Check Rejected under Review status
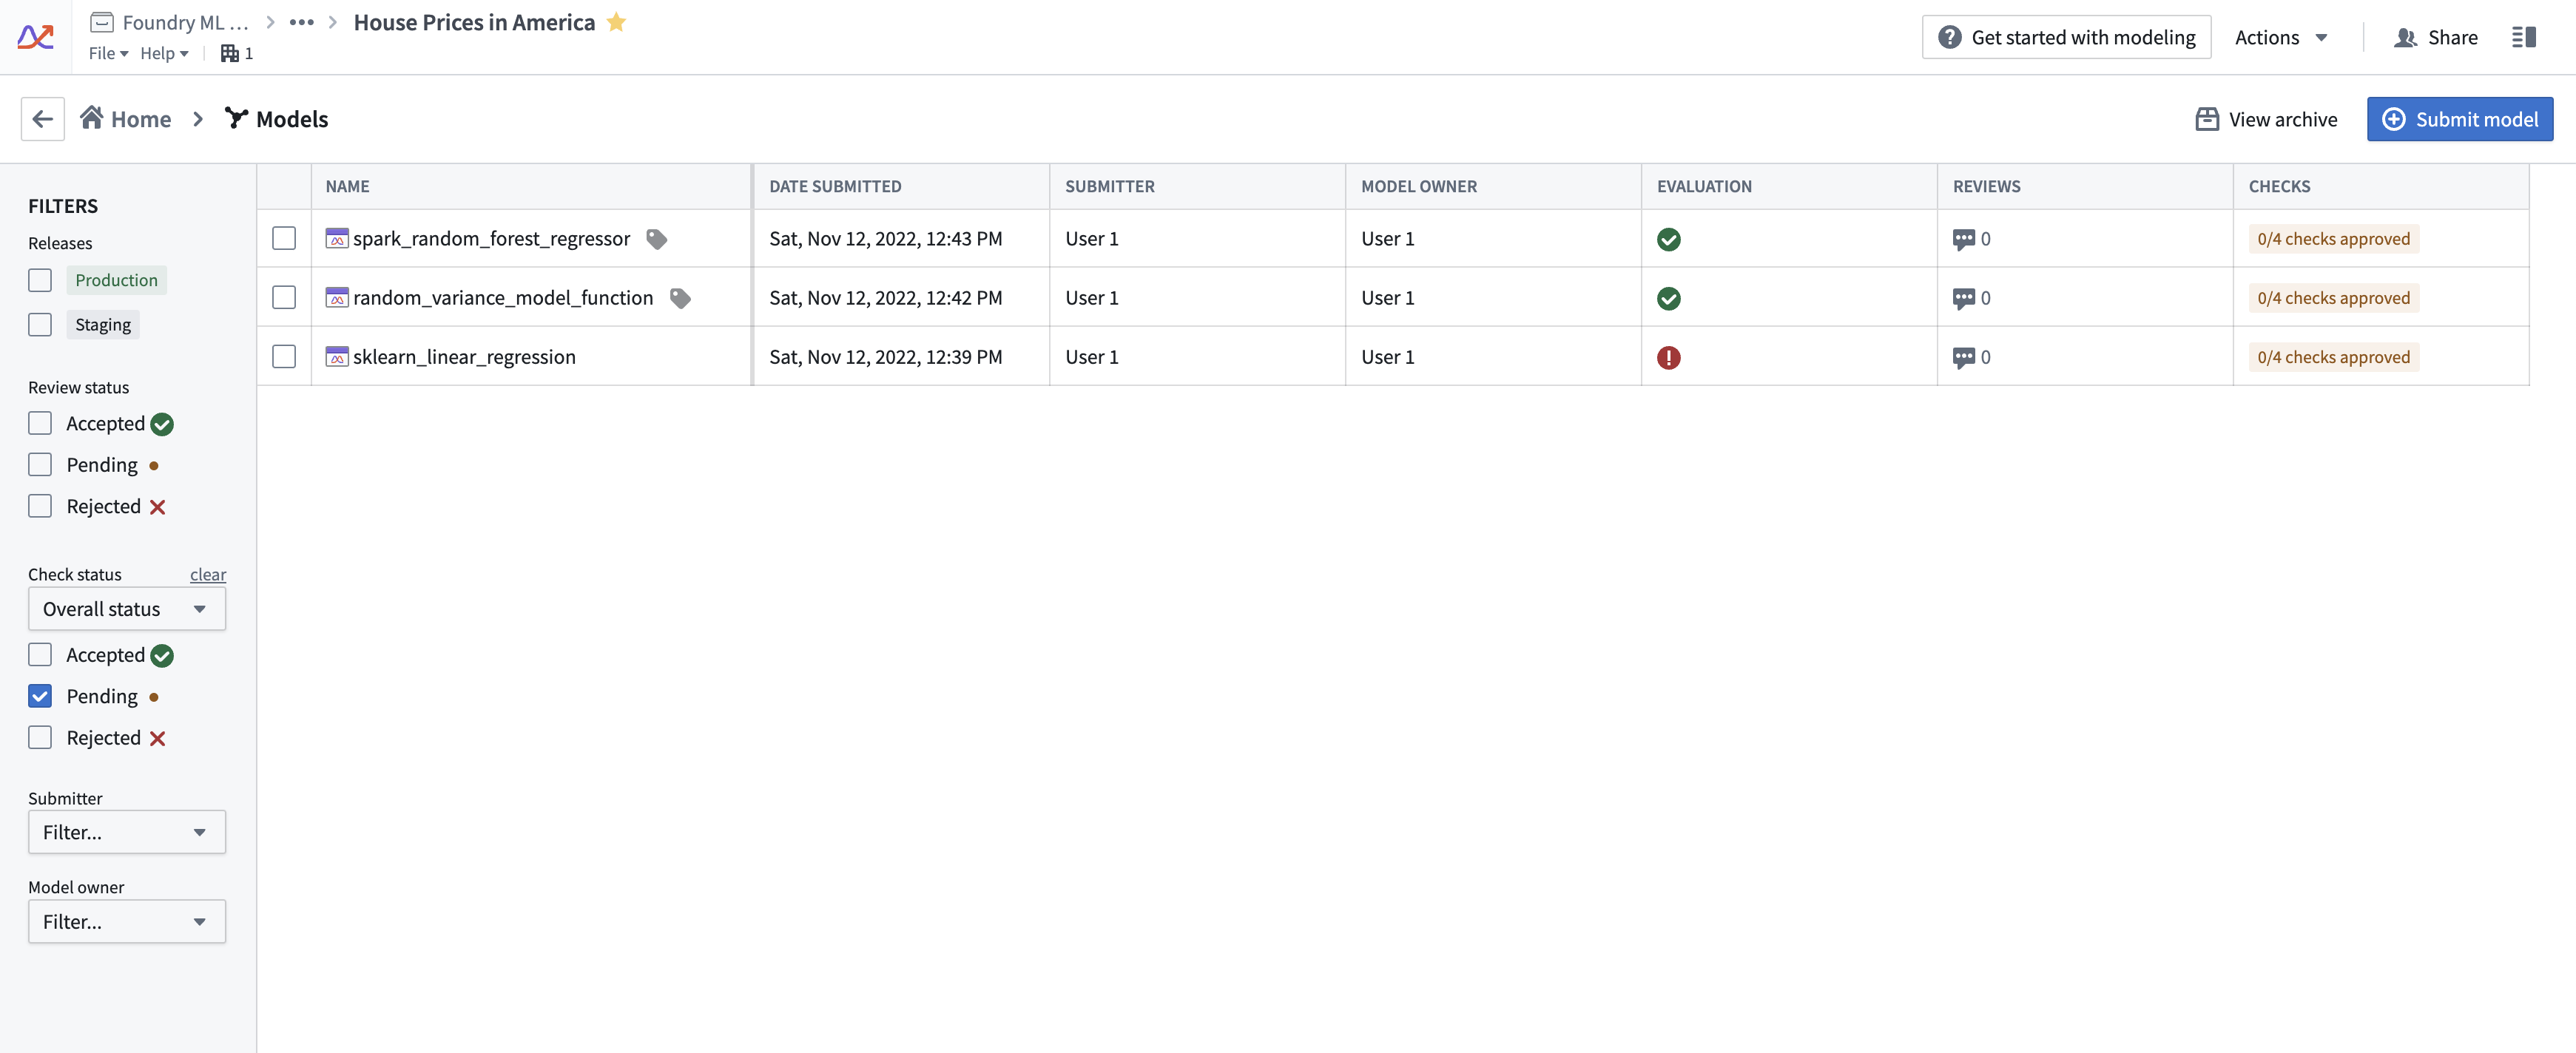This screenshot has height=1053, width=2576. click(x=40, y=506)
